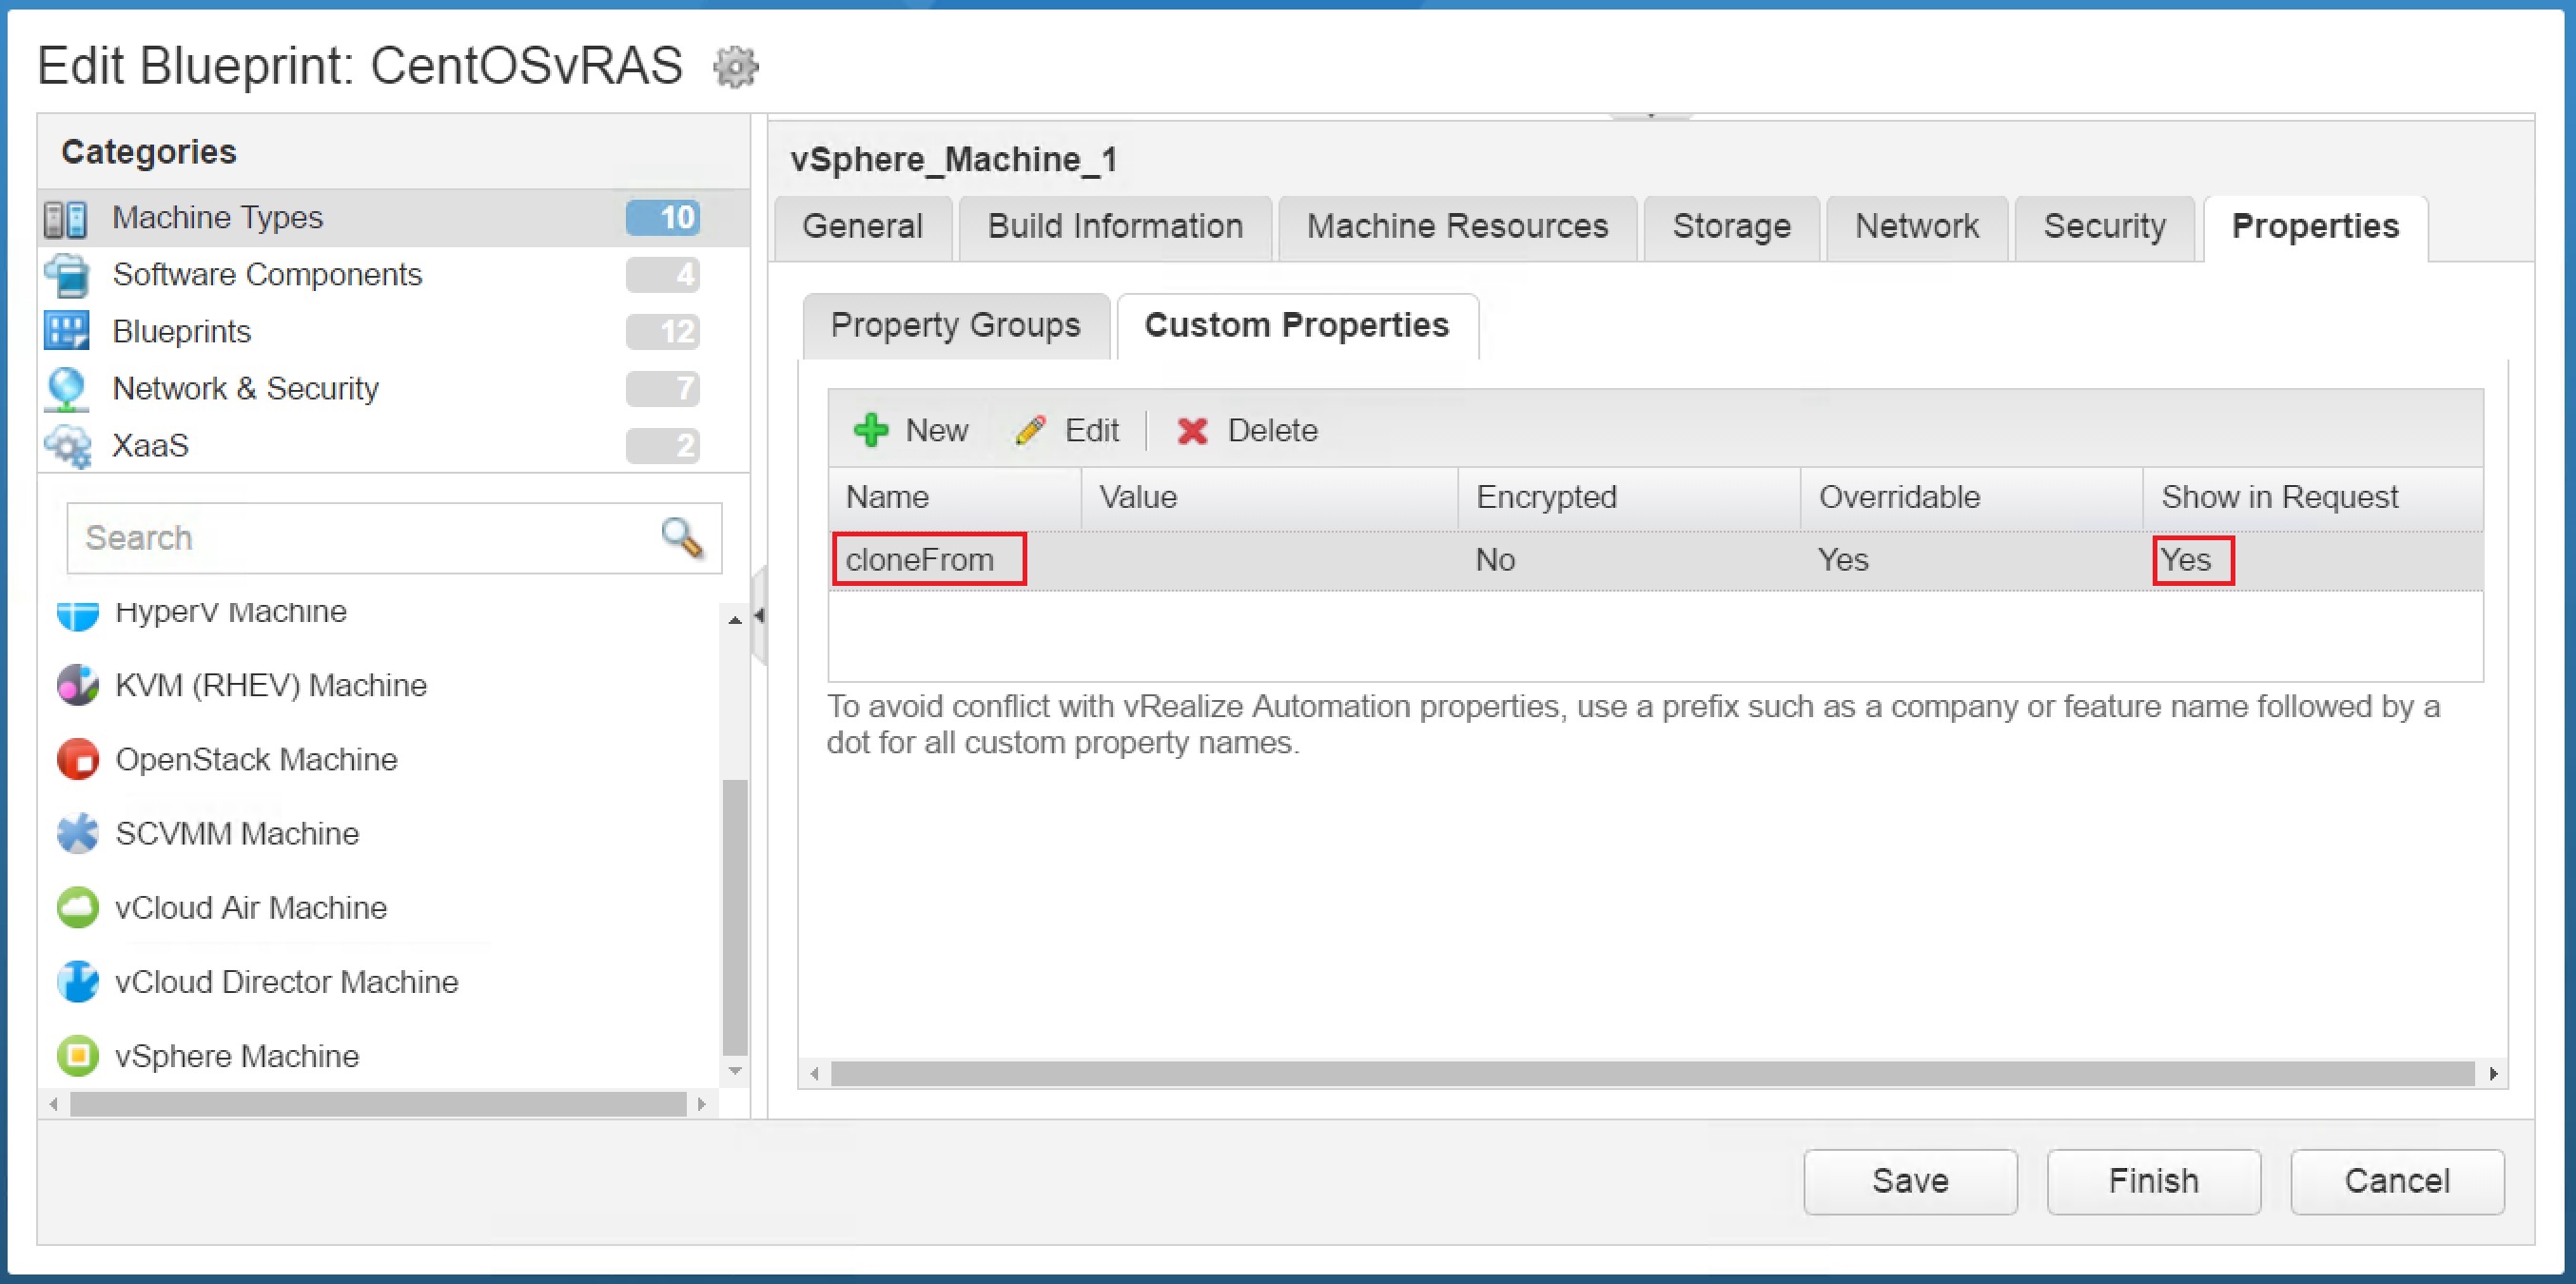Image resolution: width=2576 pixels, height=1284 pixels.
Task: Select XaaS category label
Action: coord(150,446)
